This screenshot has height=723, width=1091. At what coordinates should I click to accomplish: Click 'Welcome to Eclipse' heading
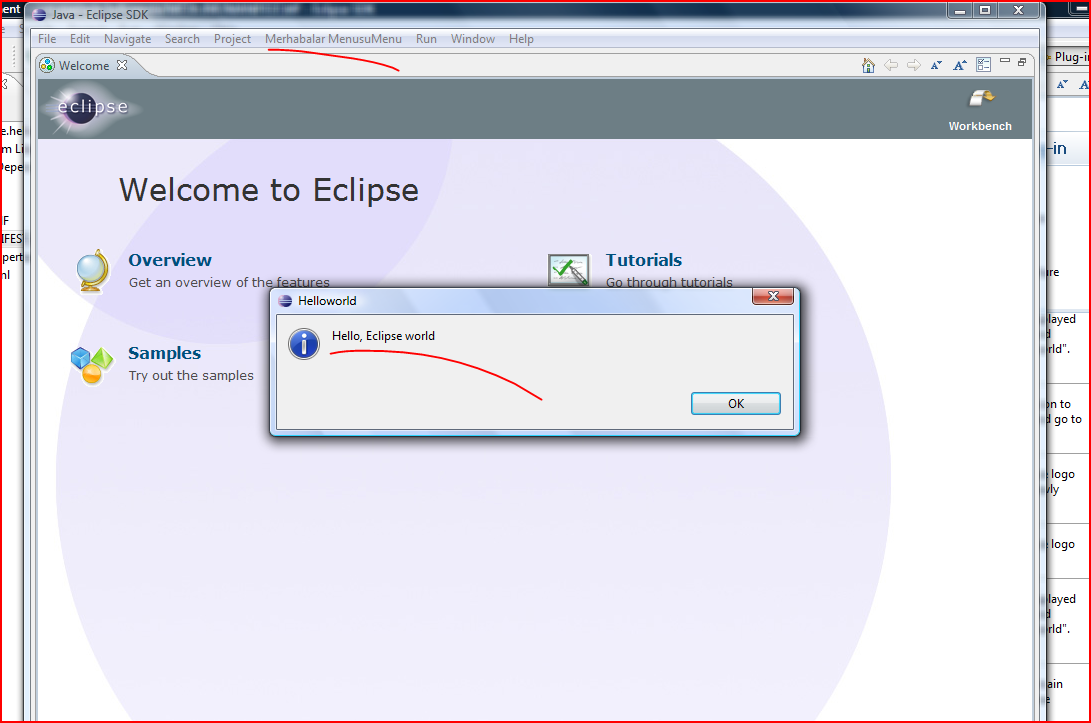[269, 190]
